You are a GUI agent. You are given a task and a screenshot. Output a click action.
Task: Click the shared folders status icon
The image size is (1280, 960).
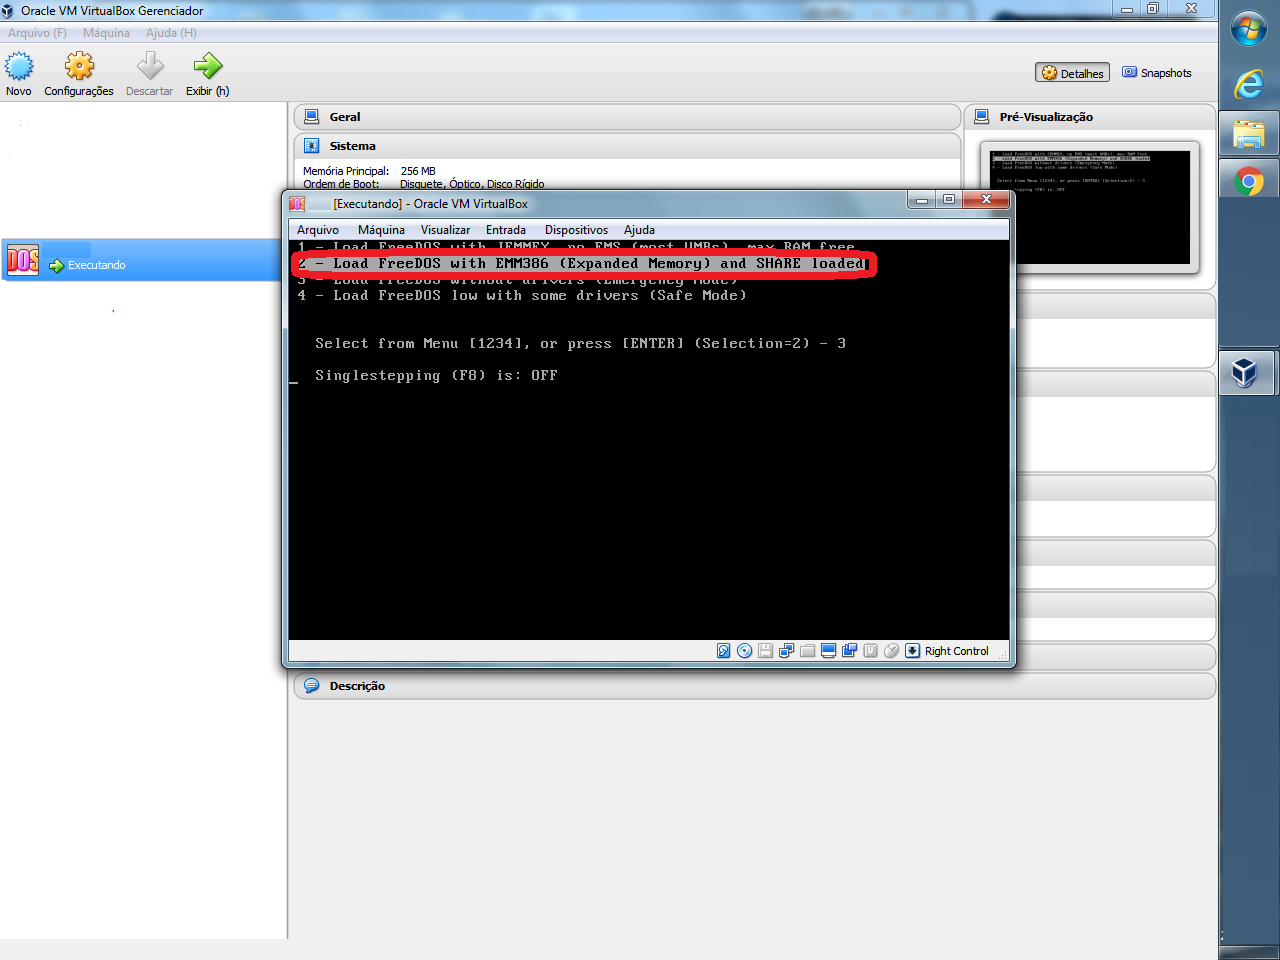tap(807, 651)
